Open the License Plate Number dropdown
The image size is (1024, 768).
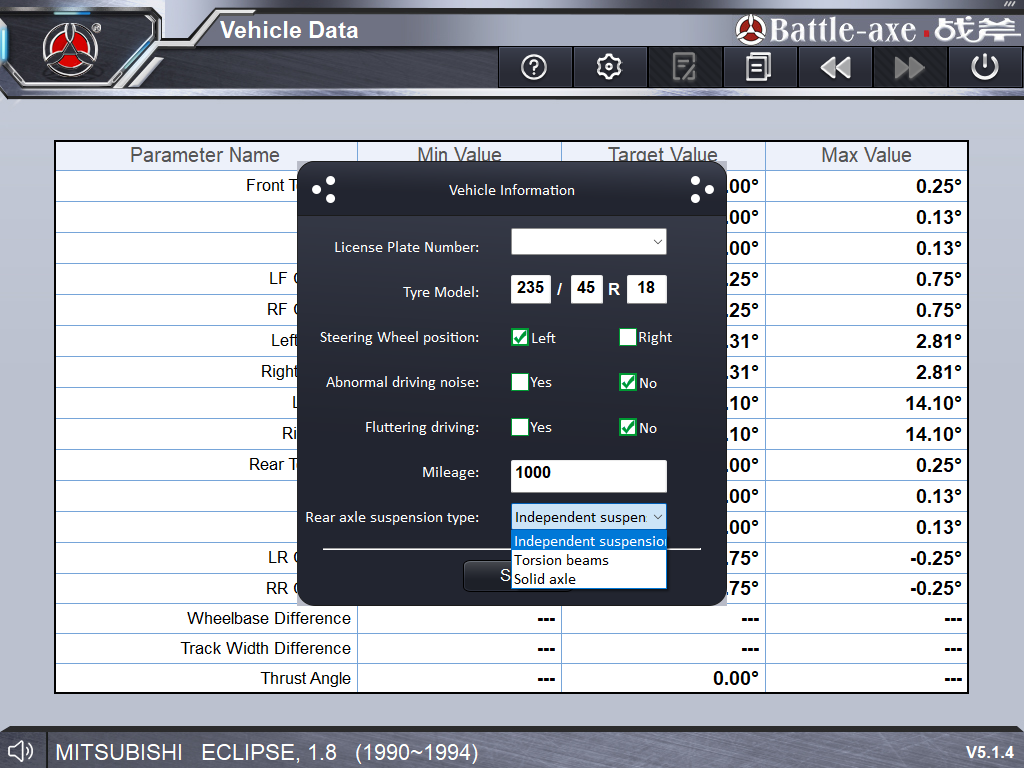(x=588, y=242)
